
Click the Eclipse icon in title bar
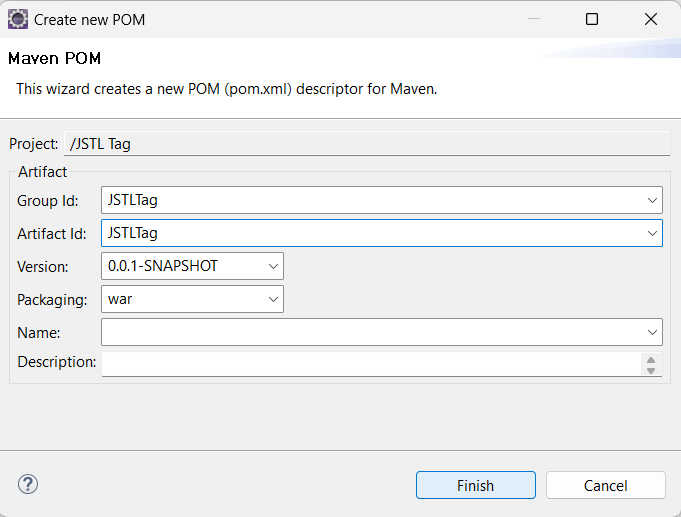click(x=18, y=19)
